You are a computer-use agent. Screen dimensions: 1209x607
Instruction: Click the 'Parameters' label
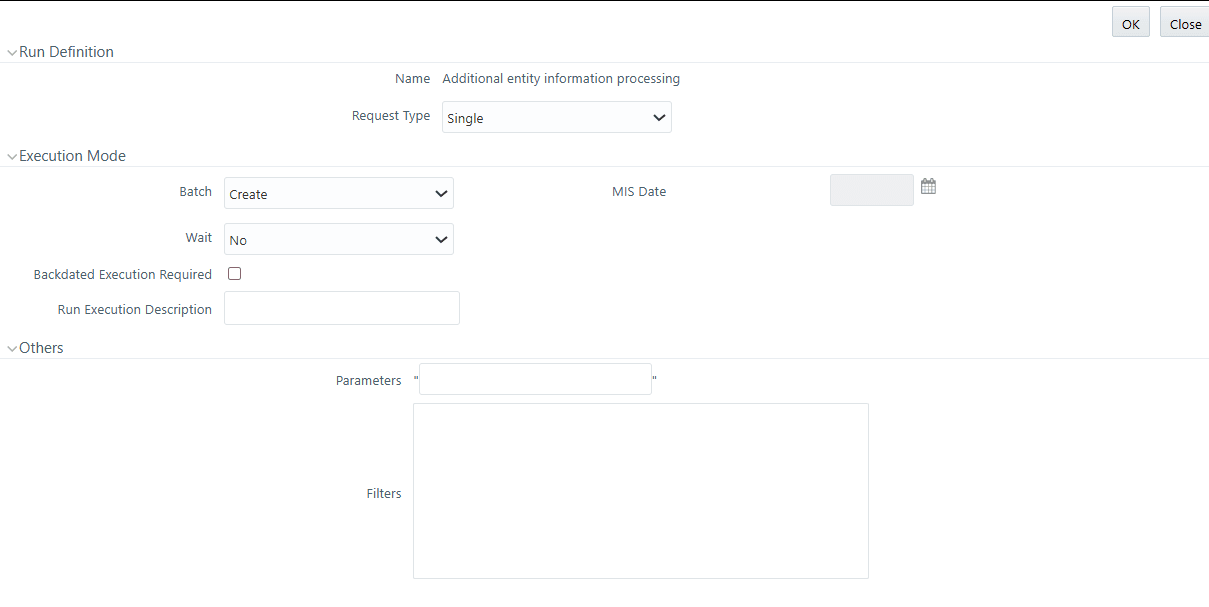369,381
